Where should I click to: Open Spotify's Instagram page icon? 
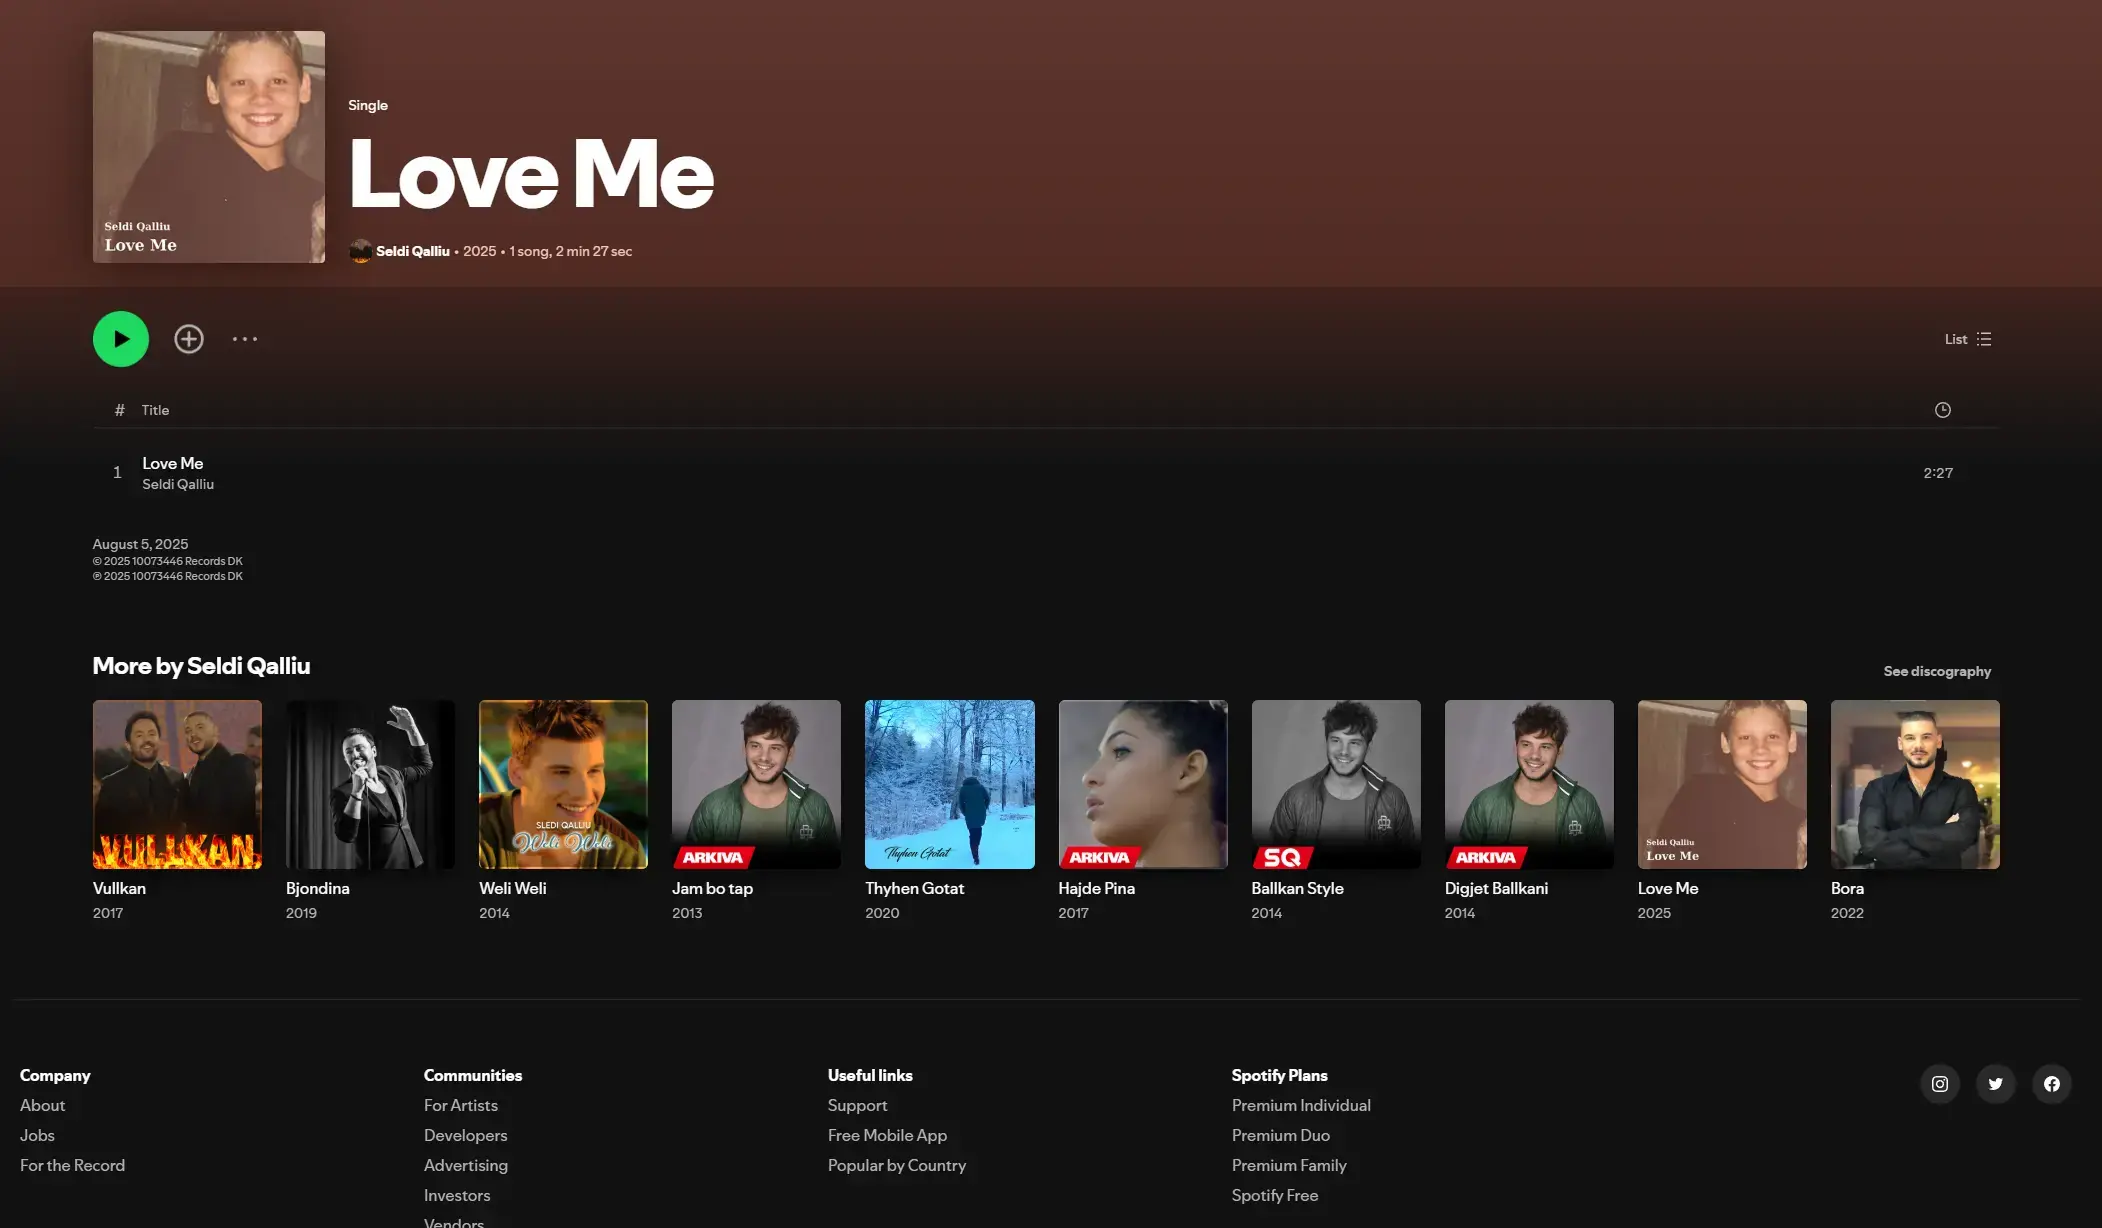tap(1939, 1084)
